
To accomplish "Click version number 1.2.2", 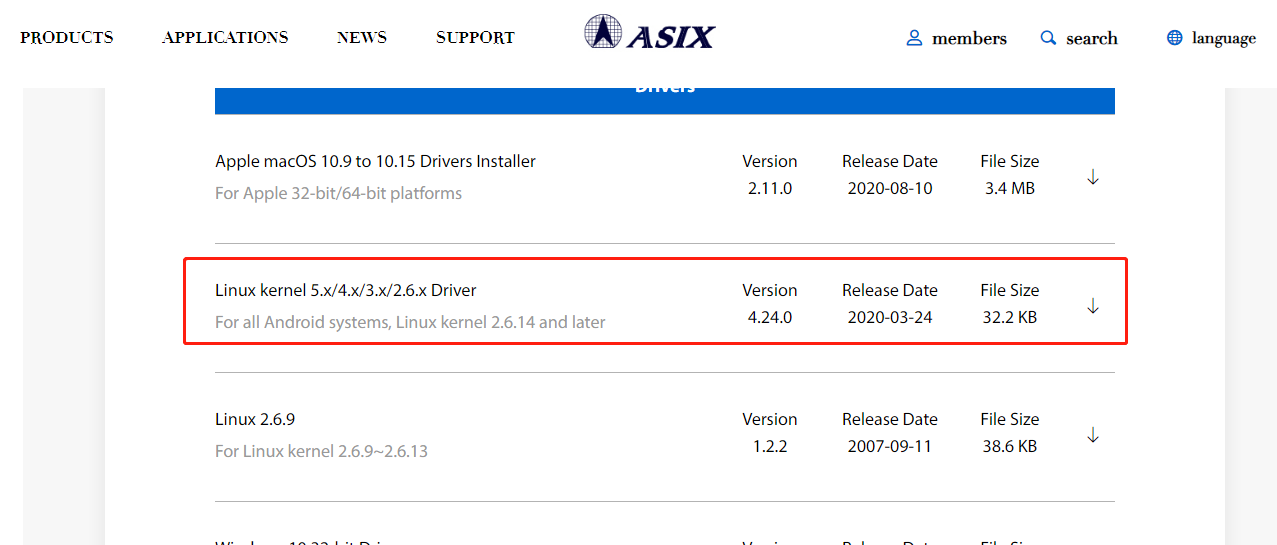I will [x=770, y=446].
